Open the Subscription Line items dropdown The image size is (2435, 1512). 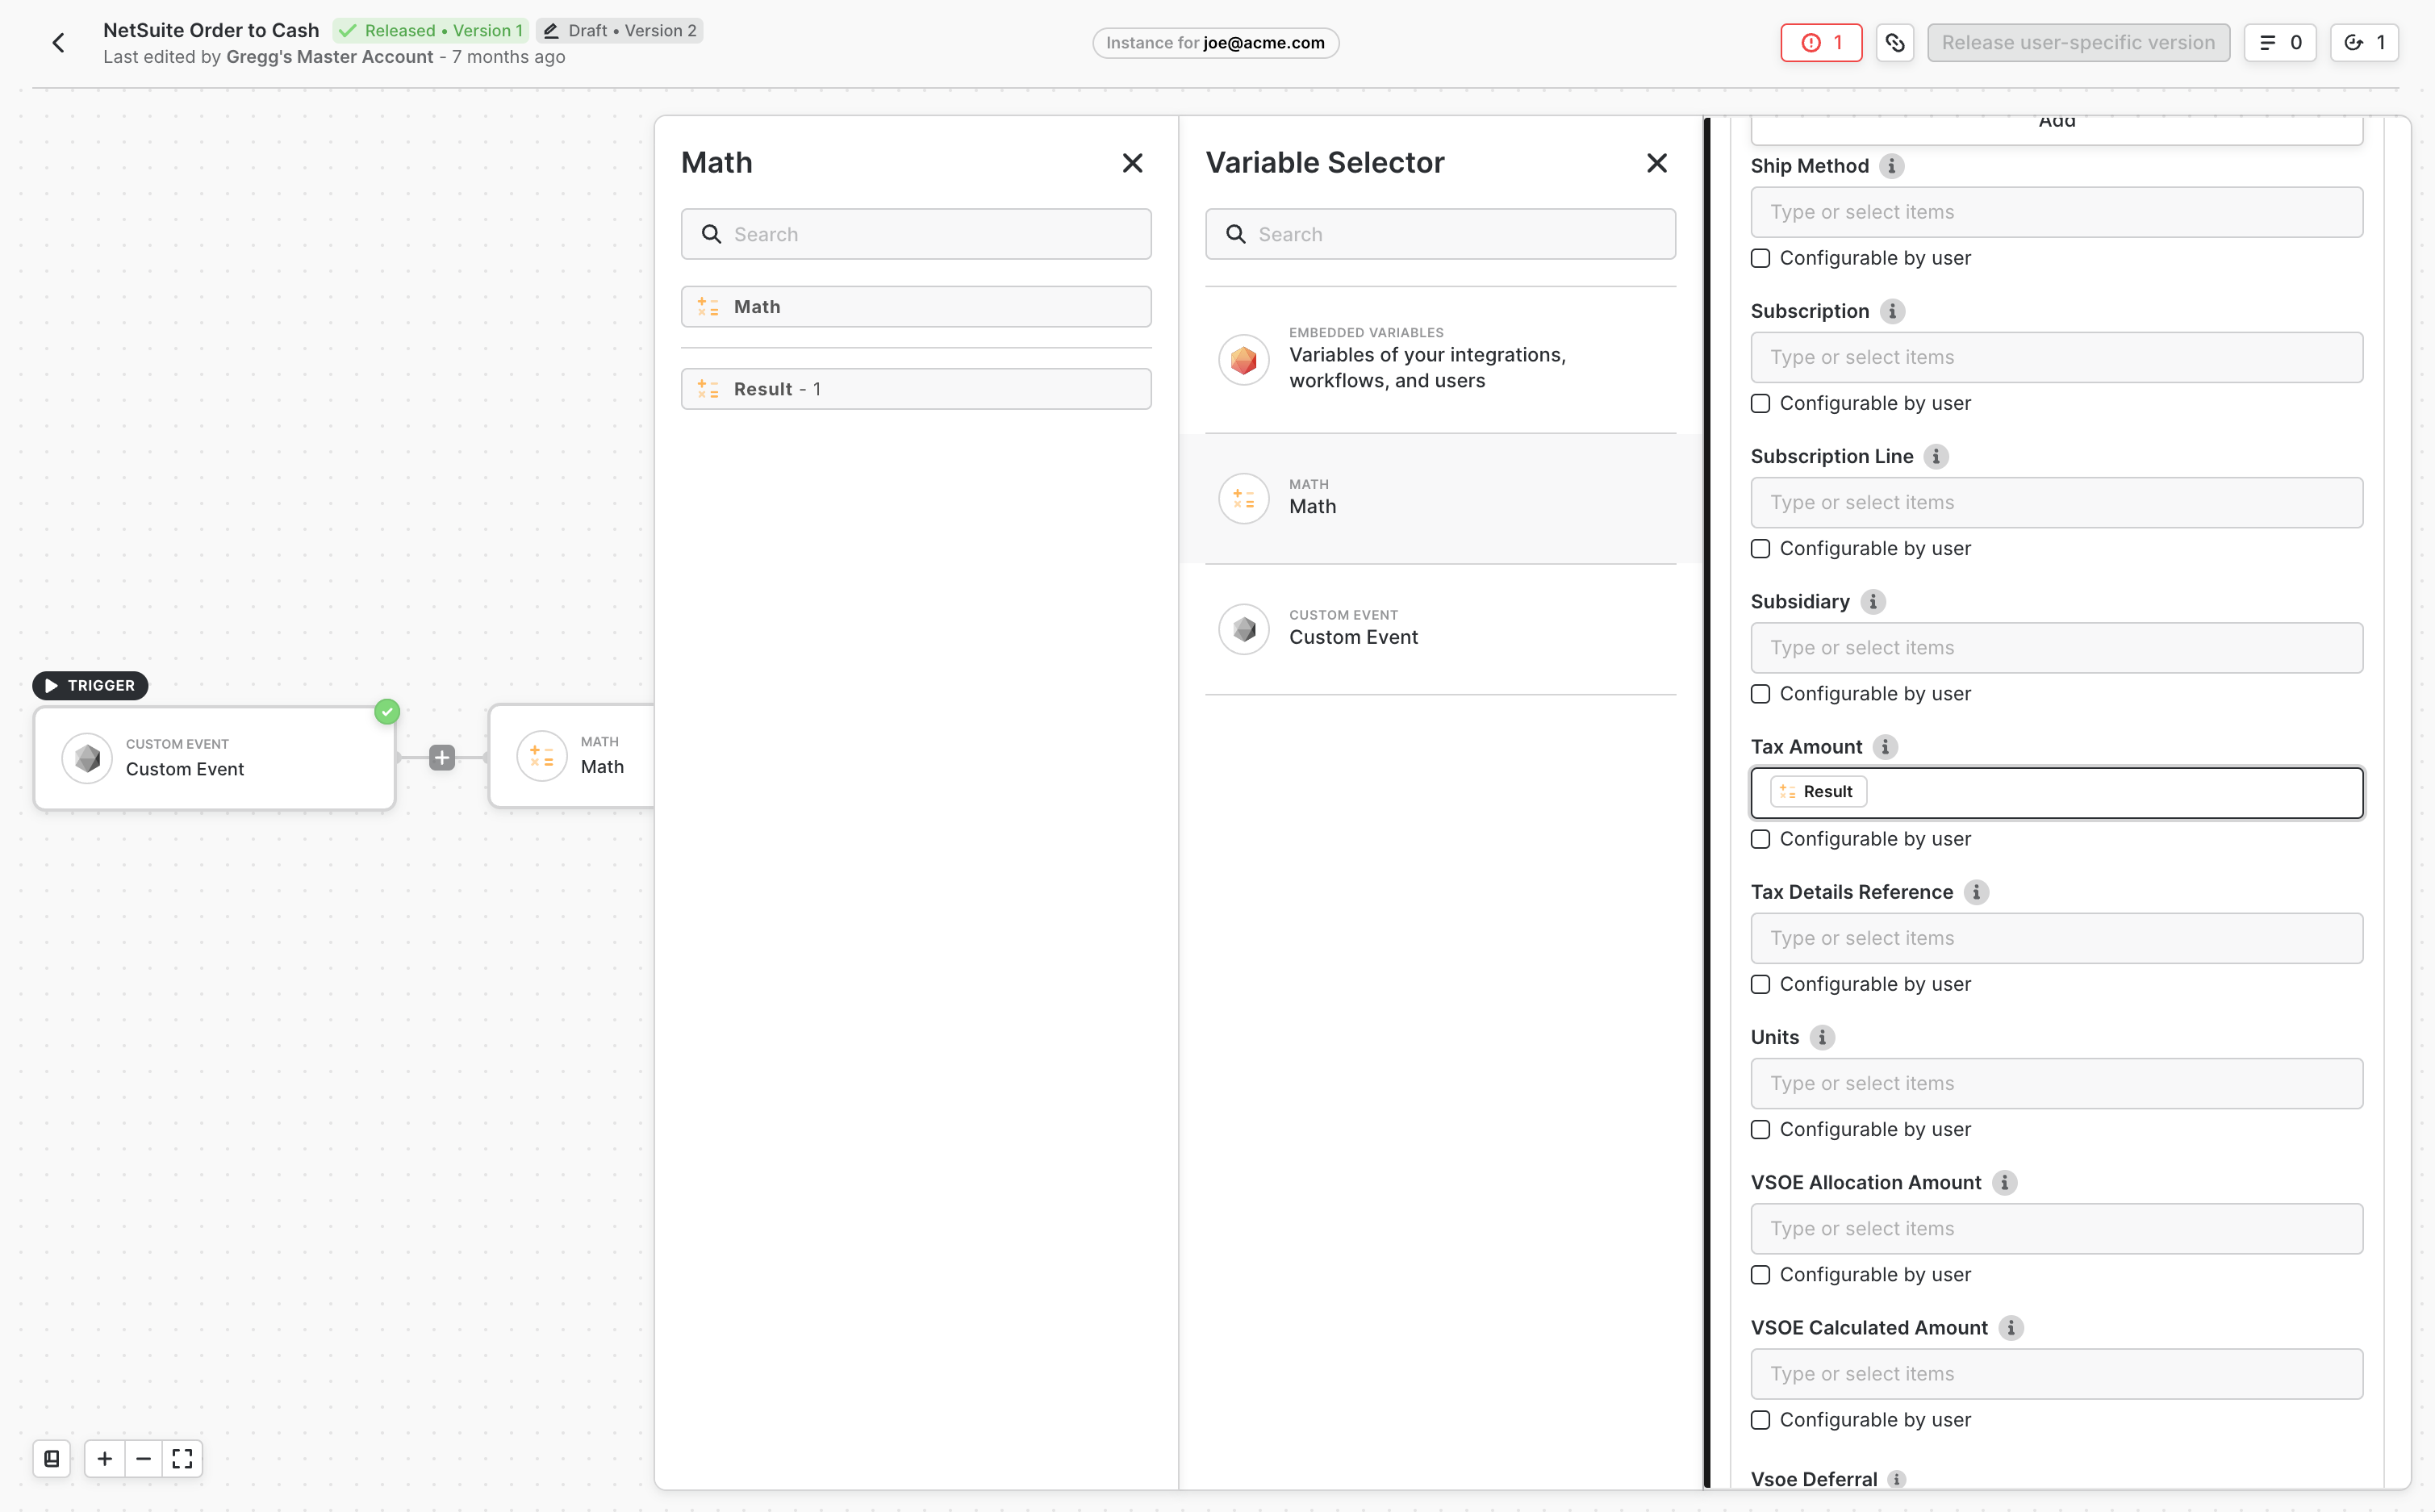tap(2056, 503)
